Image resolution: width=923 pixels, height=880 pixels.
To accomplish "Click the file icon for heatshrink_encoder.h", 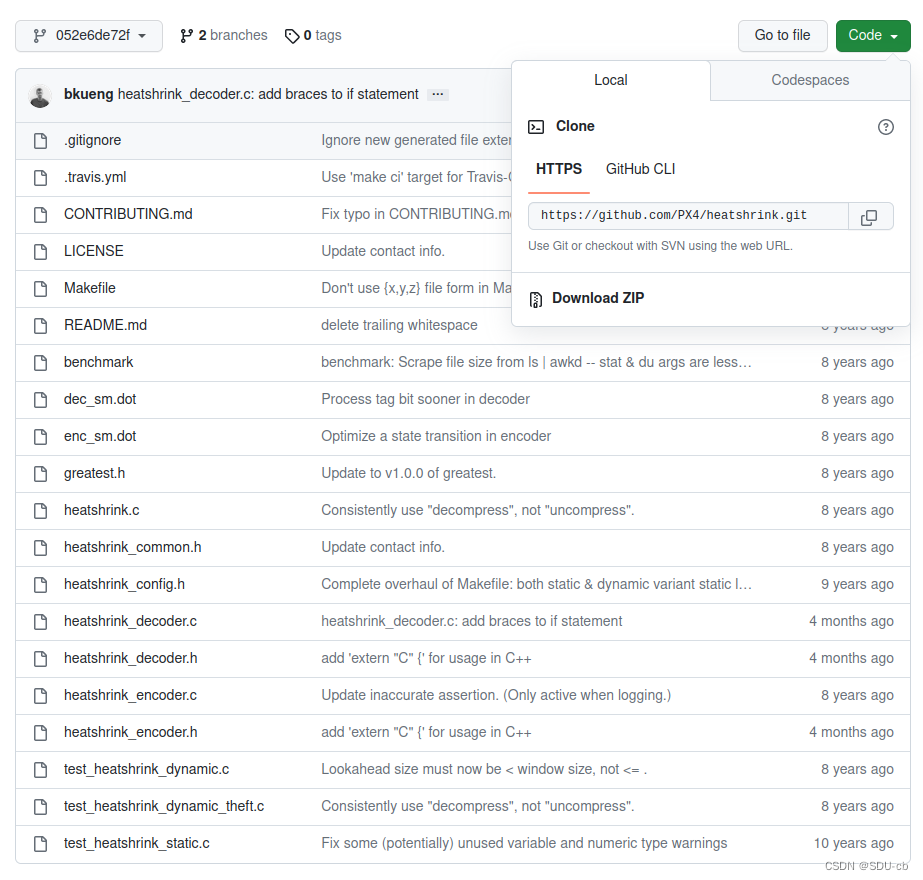I will 41,733.
